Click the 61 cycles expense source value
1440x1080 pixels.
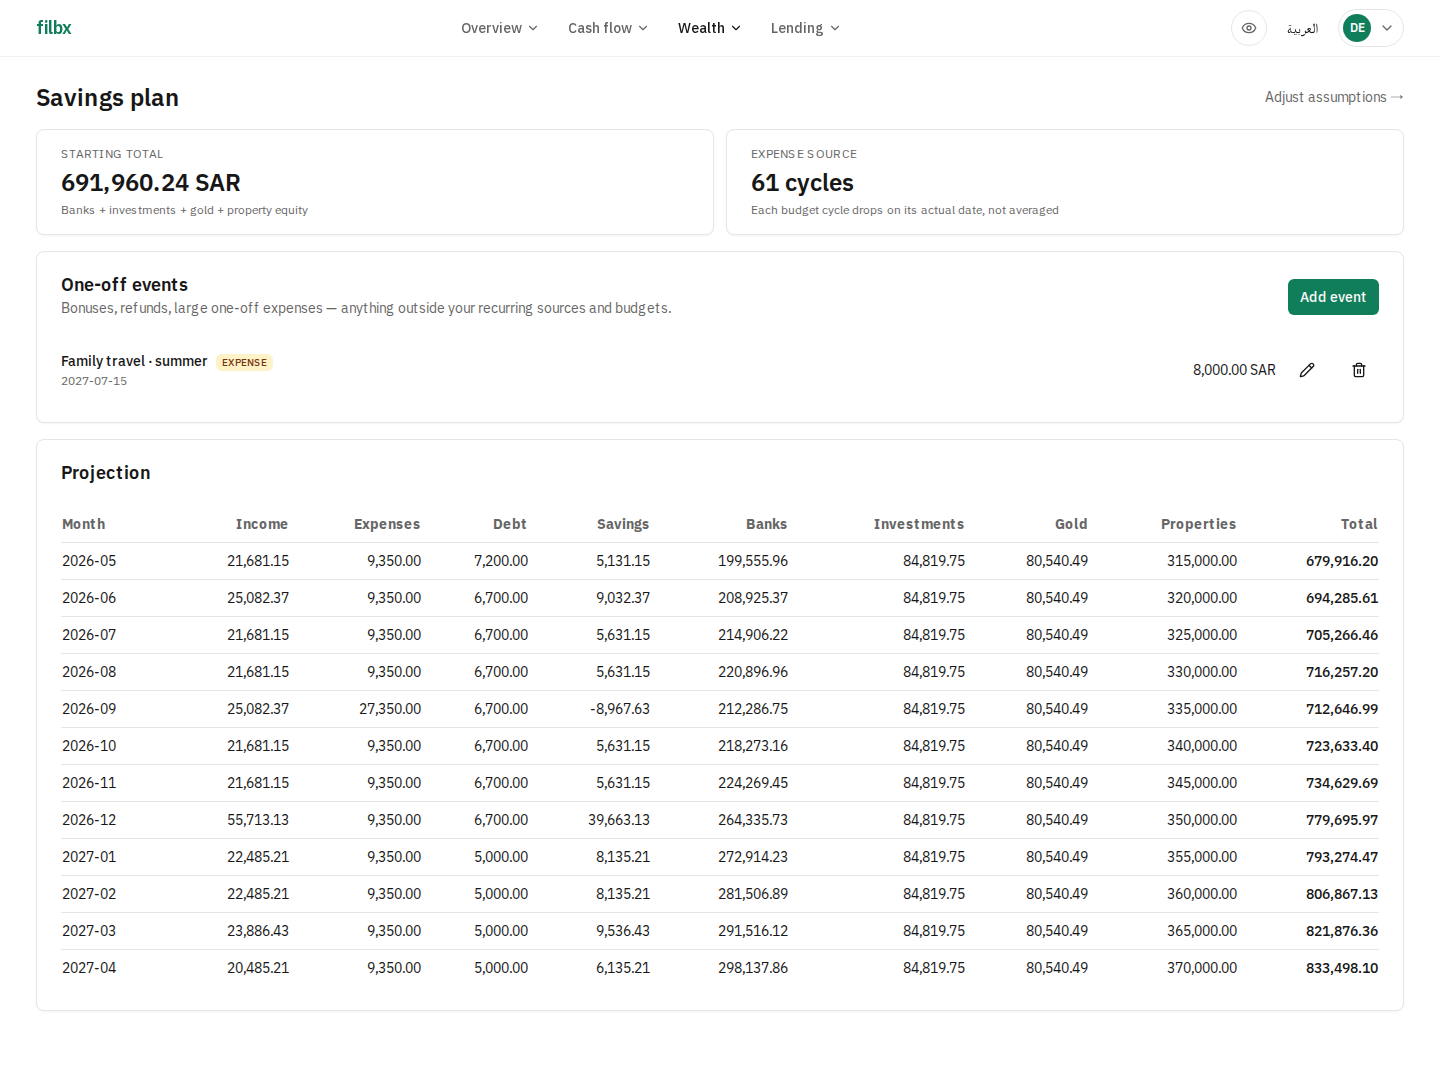(802, 183)
